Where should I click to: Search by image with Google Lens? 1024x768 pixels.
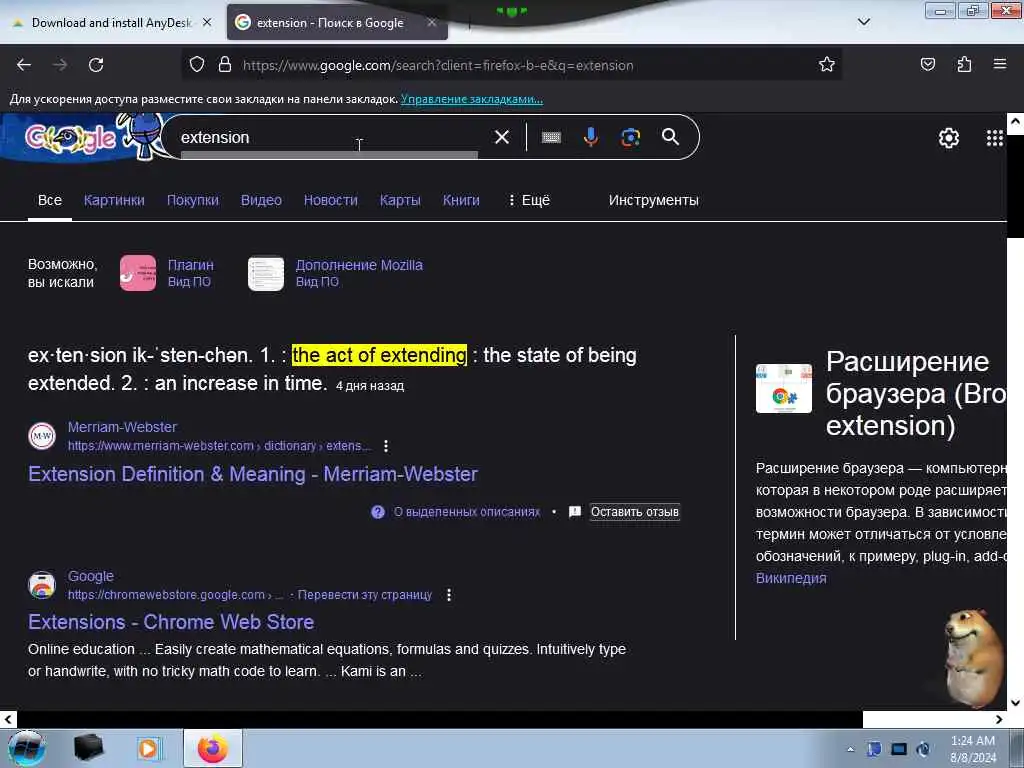click(630, 137)
